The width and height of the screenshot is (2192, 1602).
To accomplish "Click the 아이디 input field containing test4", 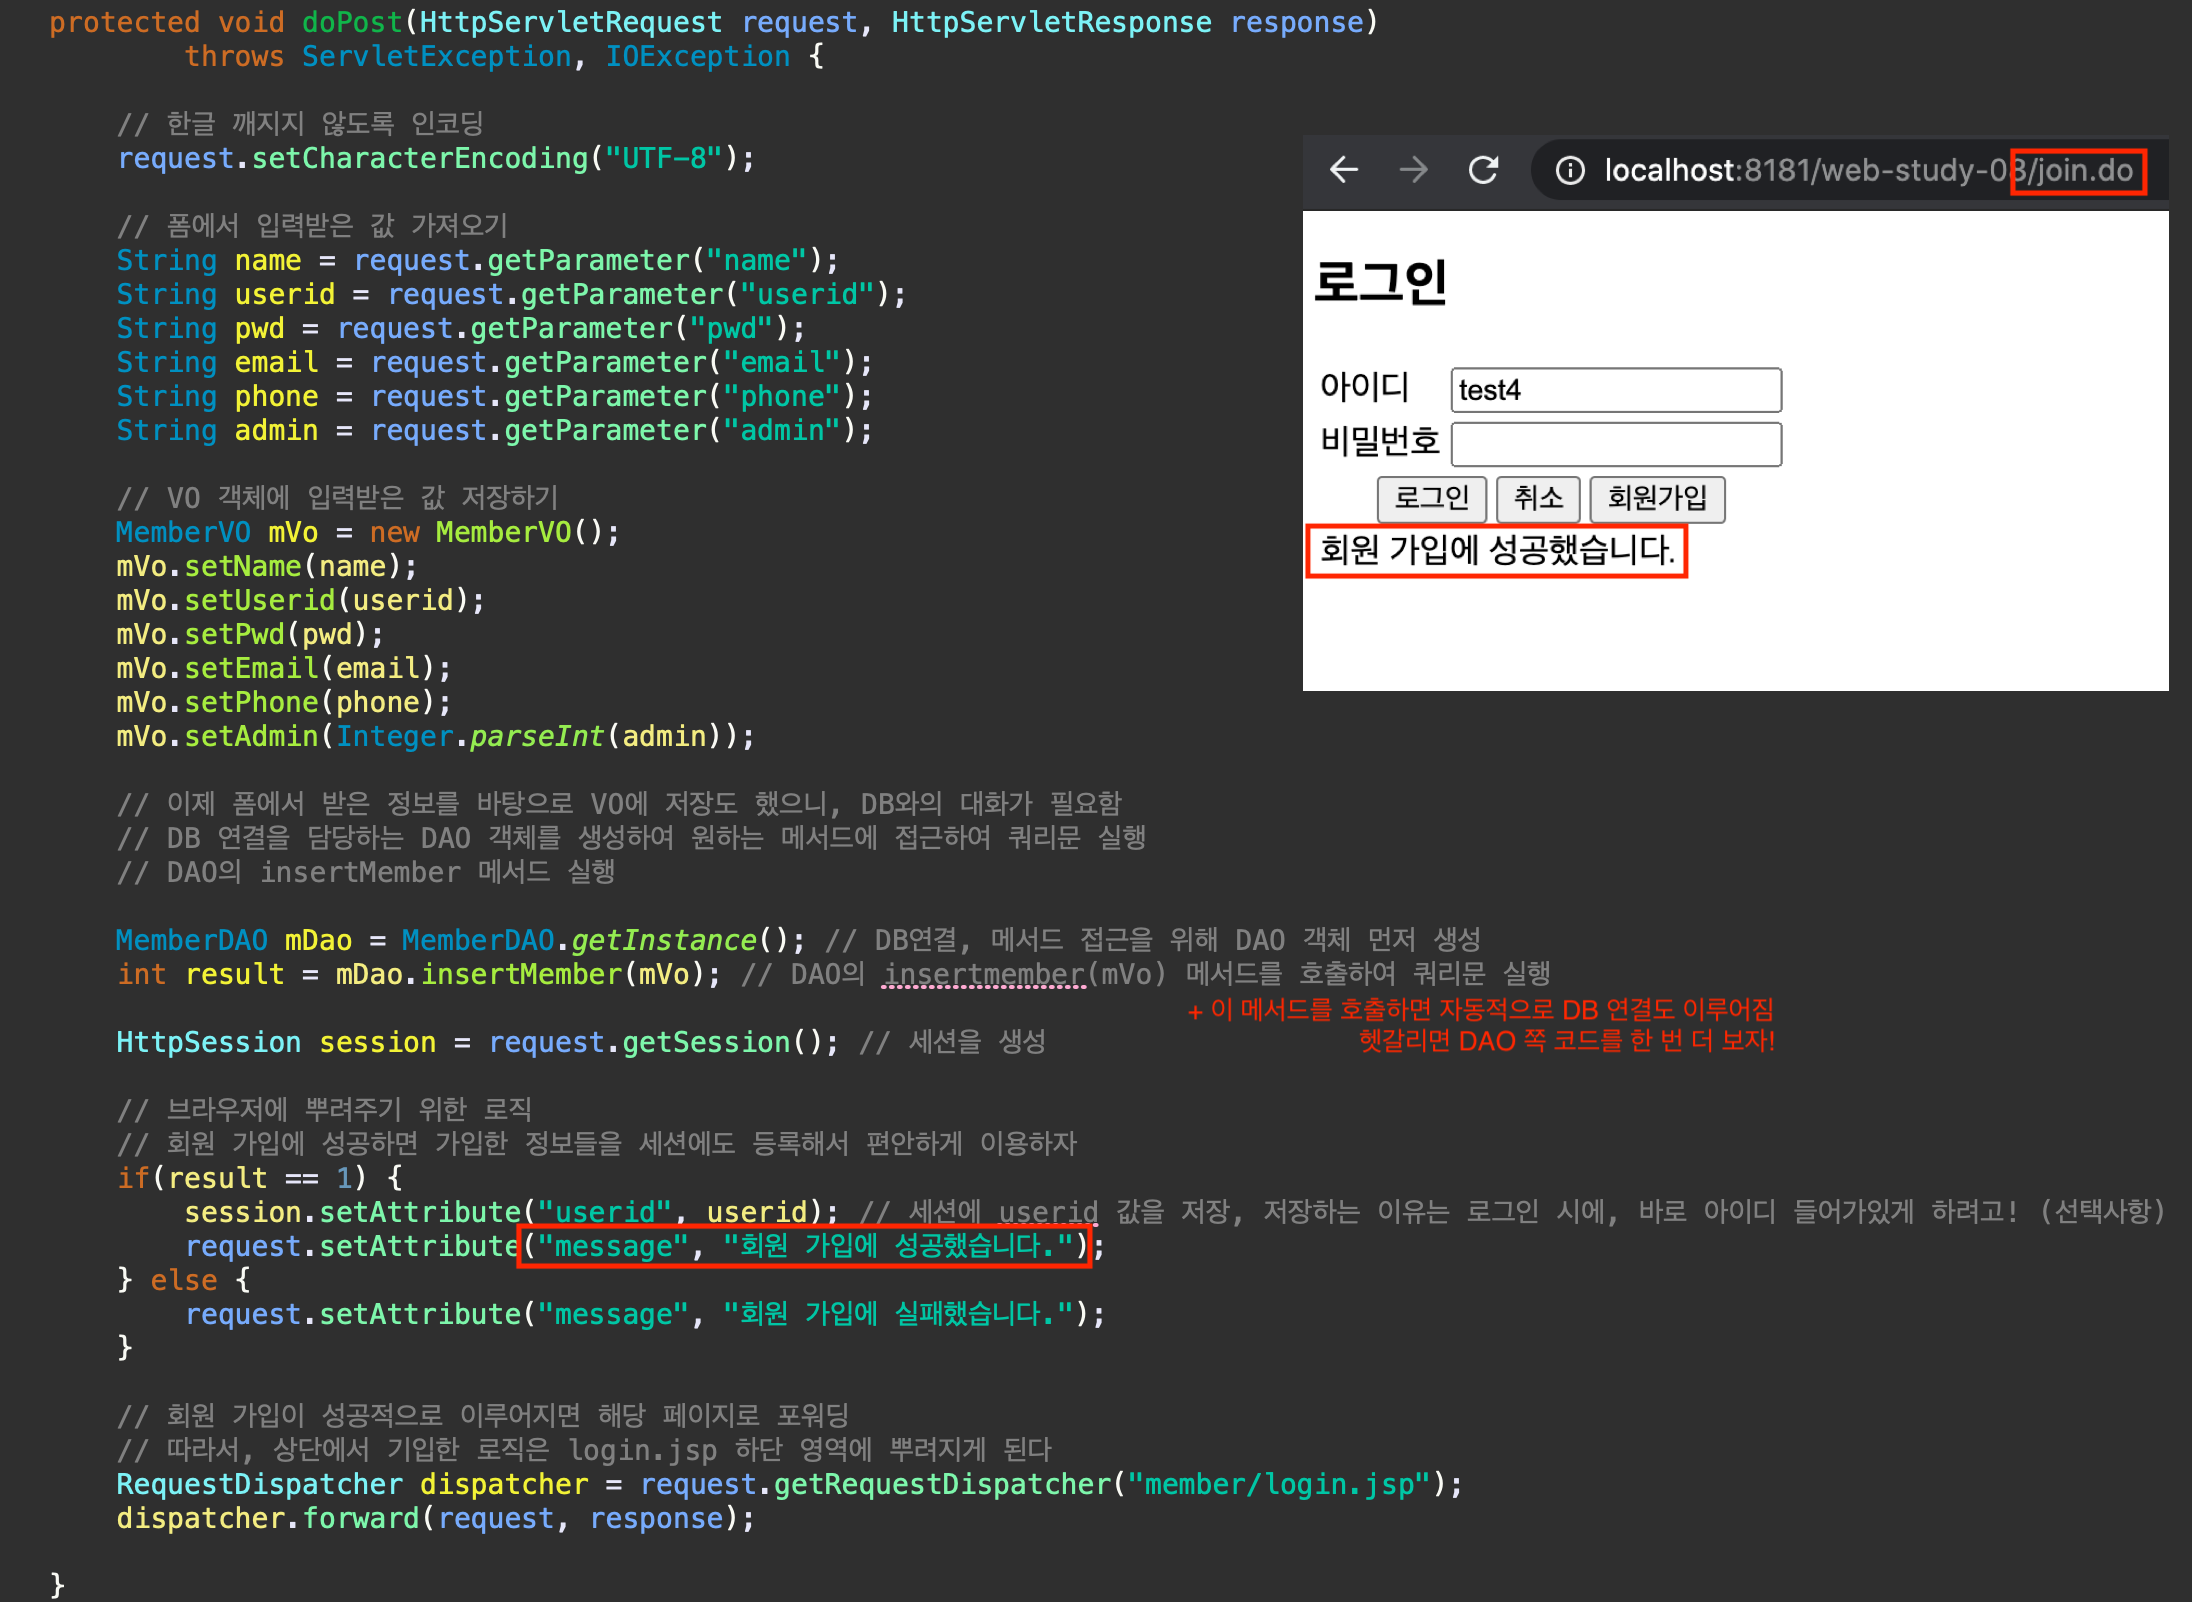I will click(1615, 390).
